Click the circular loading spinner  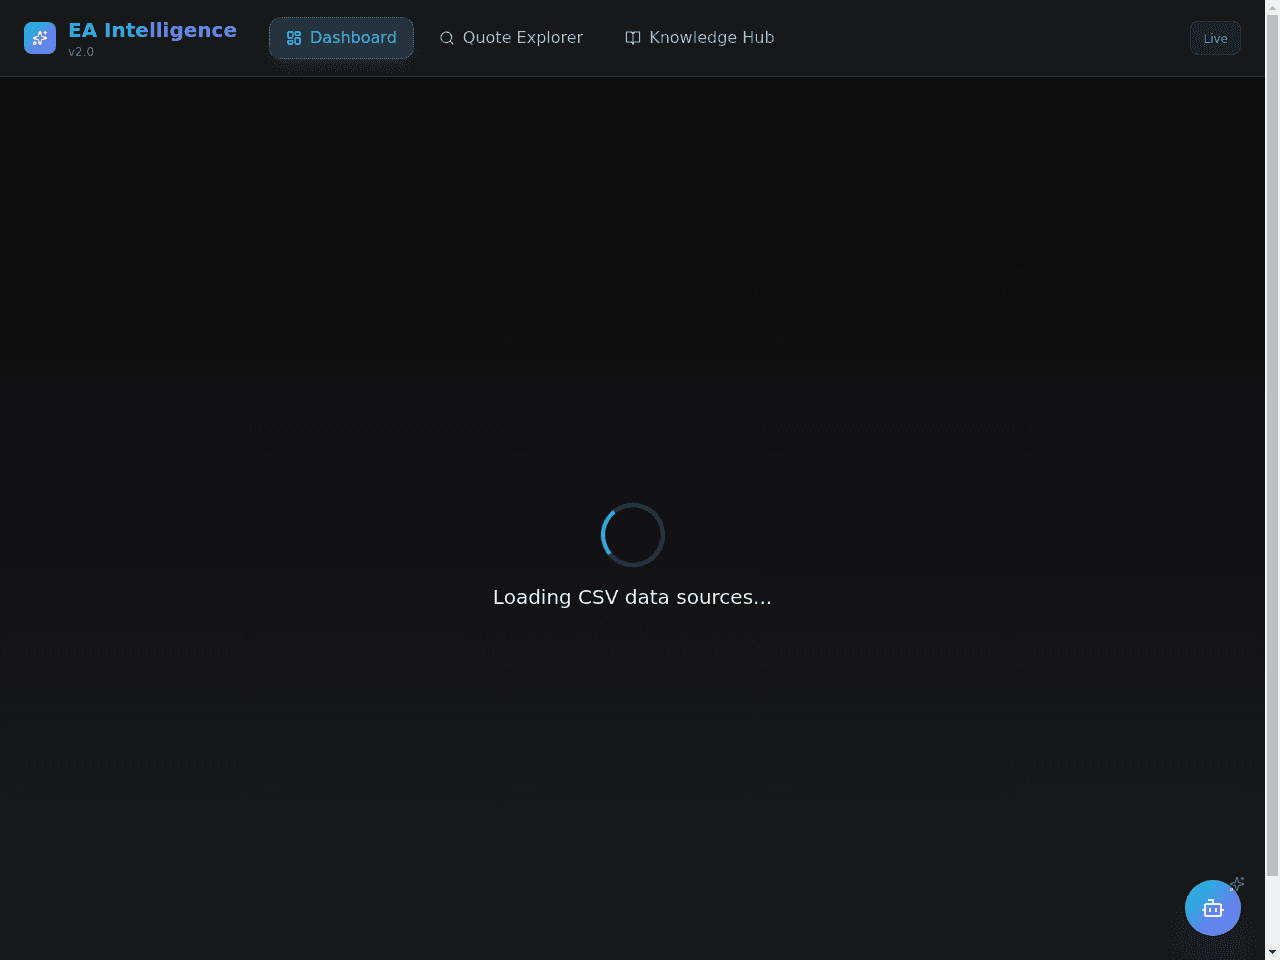click(x=633, y=535)
